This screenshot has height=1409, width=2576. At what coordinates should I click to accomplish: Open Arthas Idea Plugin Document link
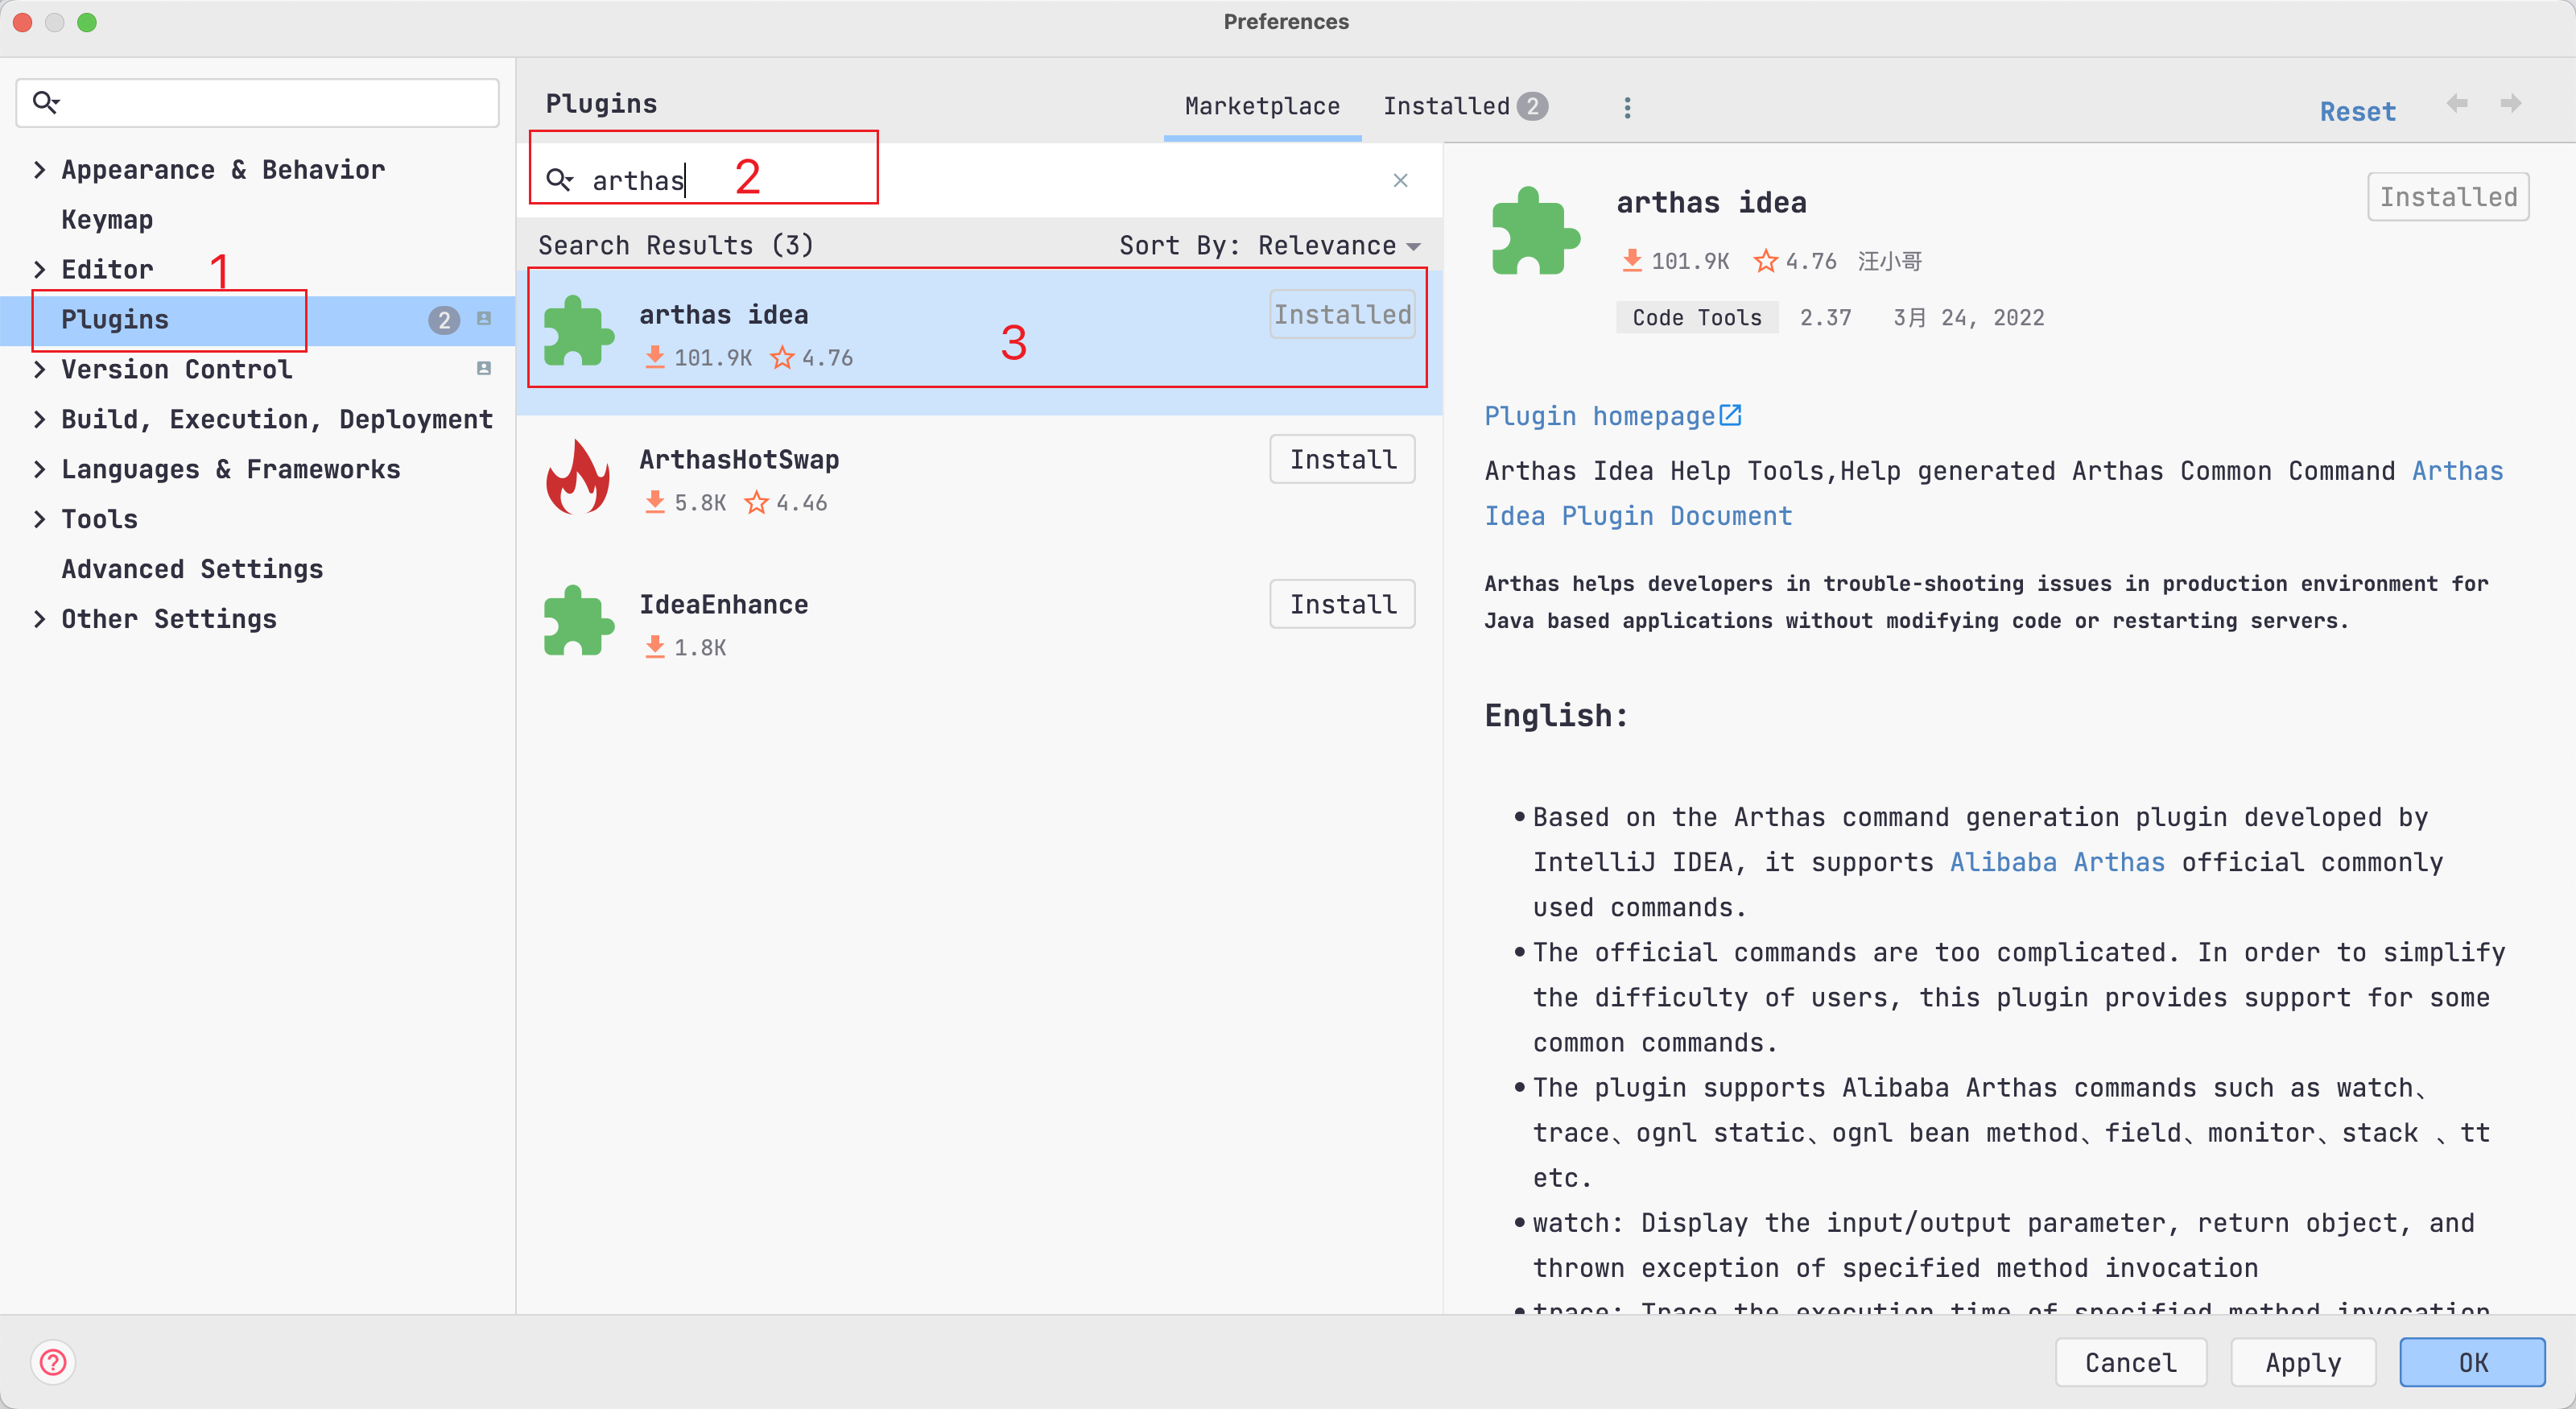(1638, 516)
